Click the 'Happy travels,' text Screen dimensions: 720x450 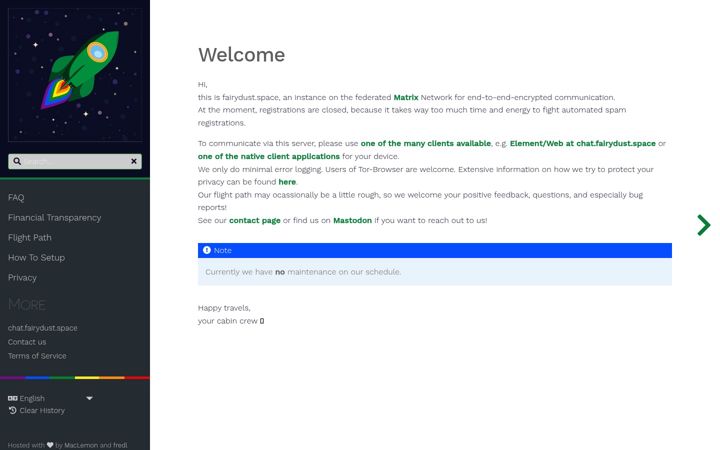pos(224,308)
